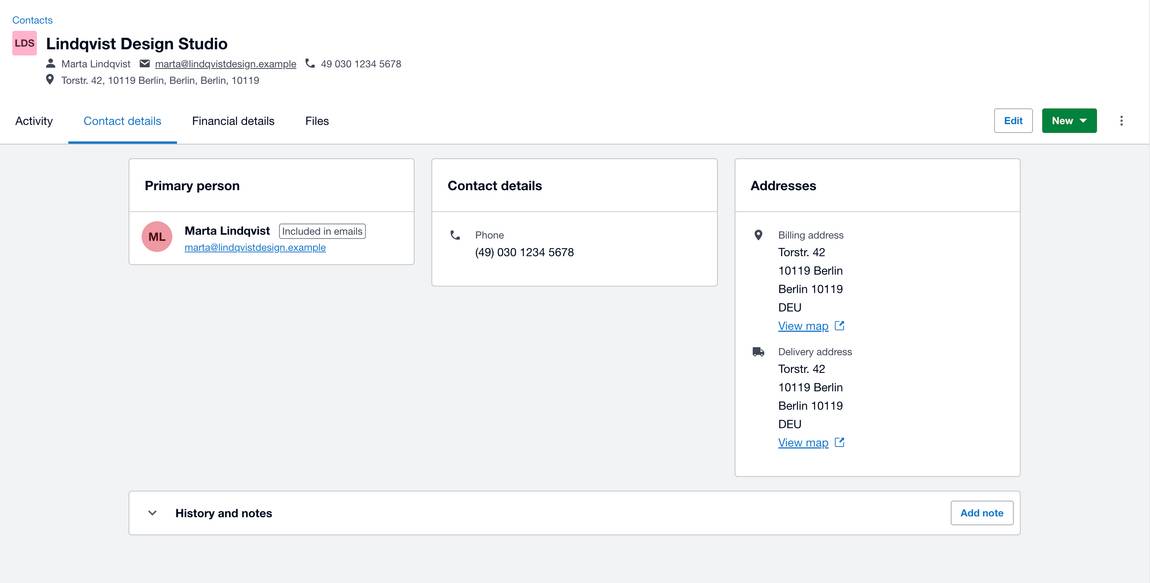Click the Lindqvist Design Studio heading
The width and height of the screenshot is (1150, 583).
click(137, 43)
